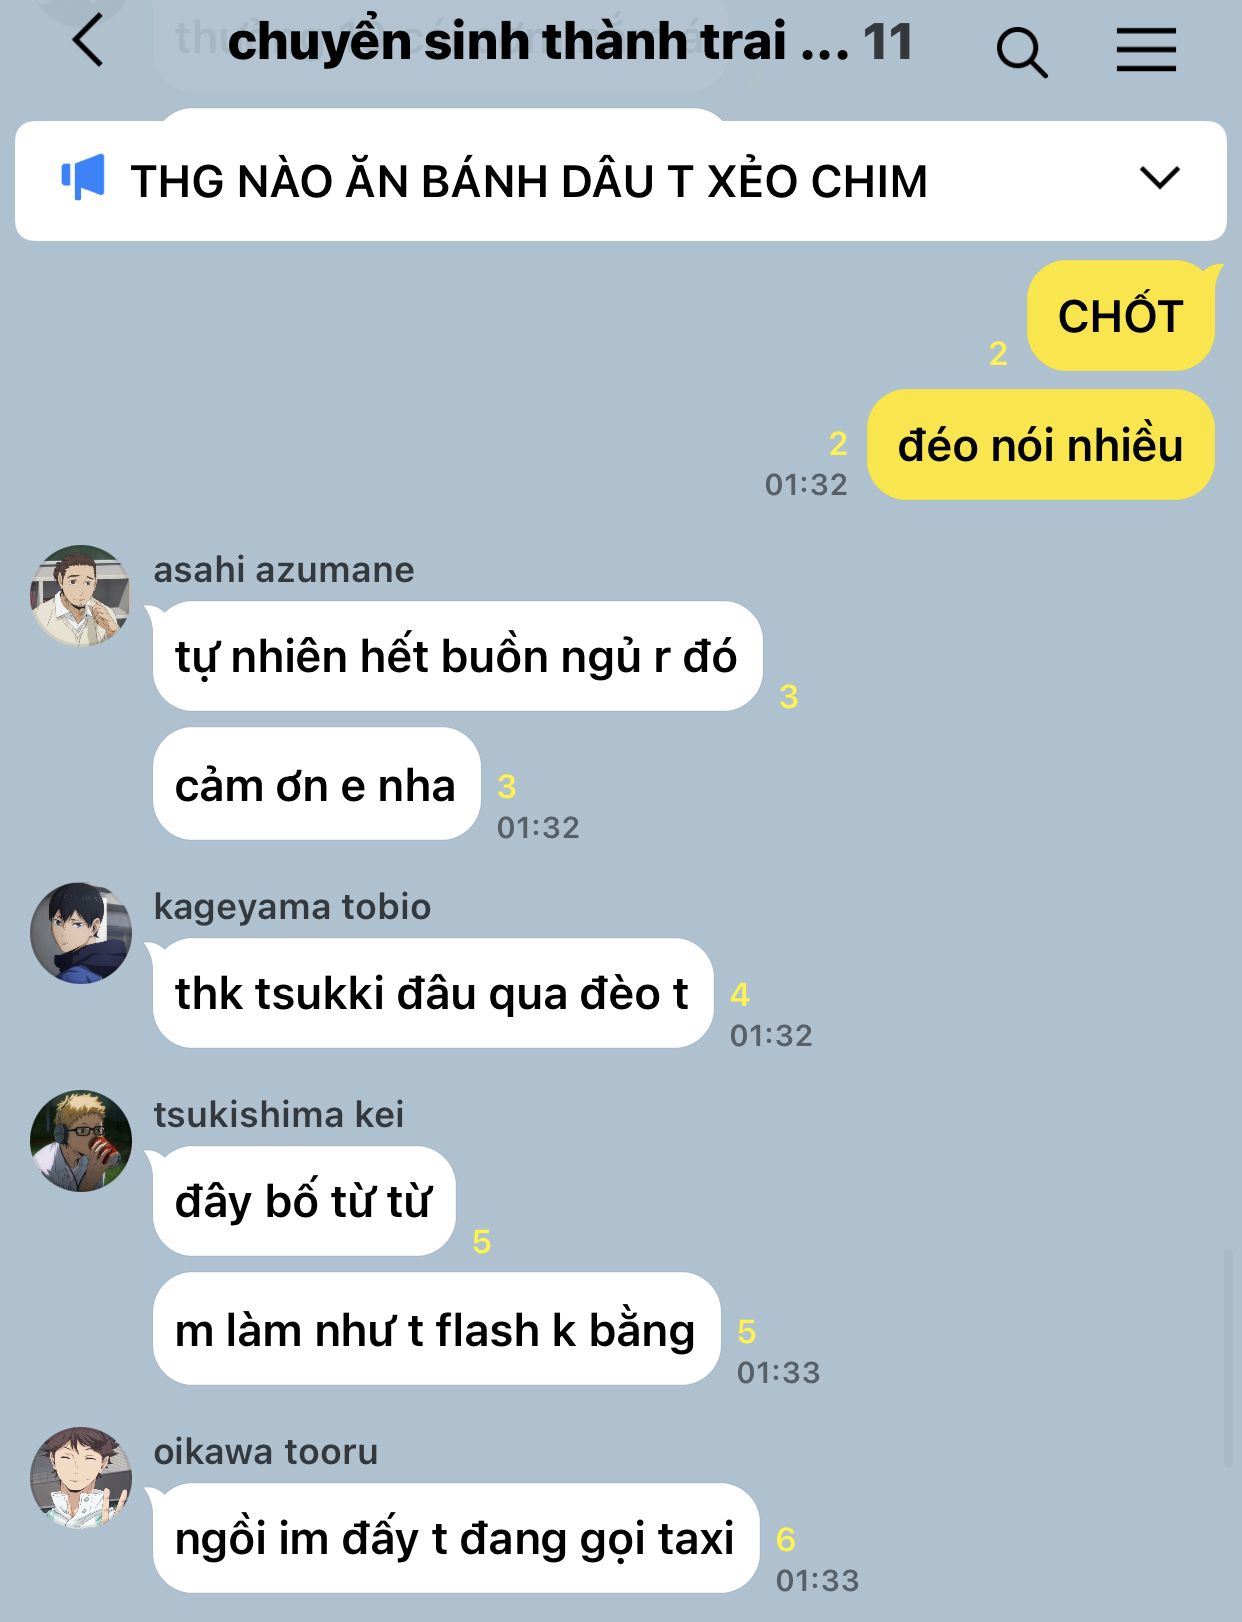
Task: Tap the back arrow icon
Action: [88, 41]
